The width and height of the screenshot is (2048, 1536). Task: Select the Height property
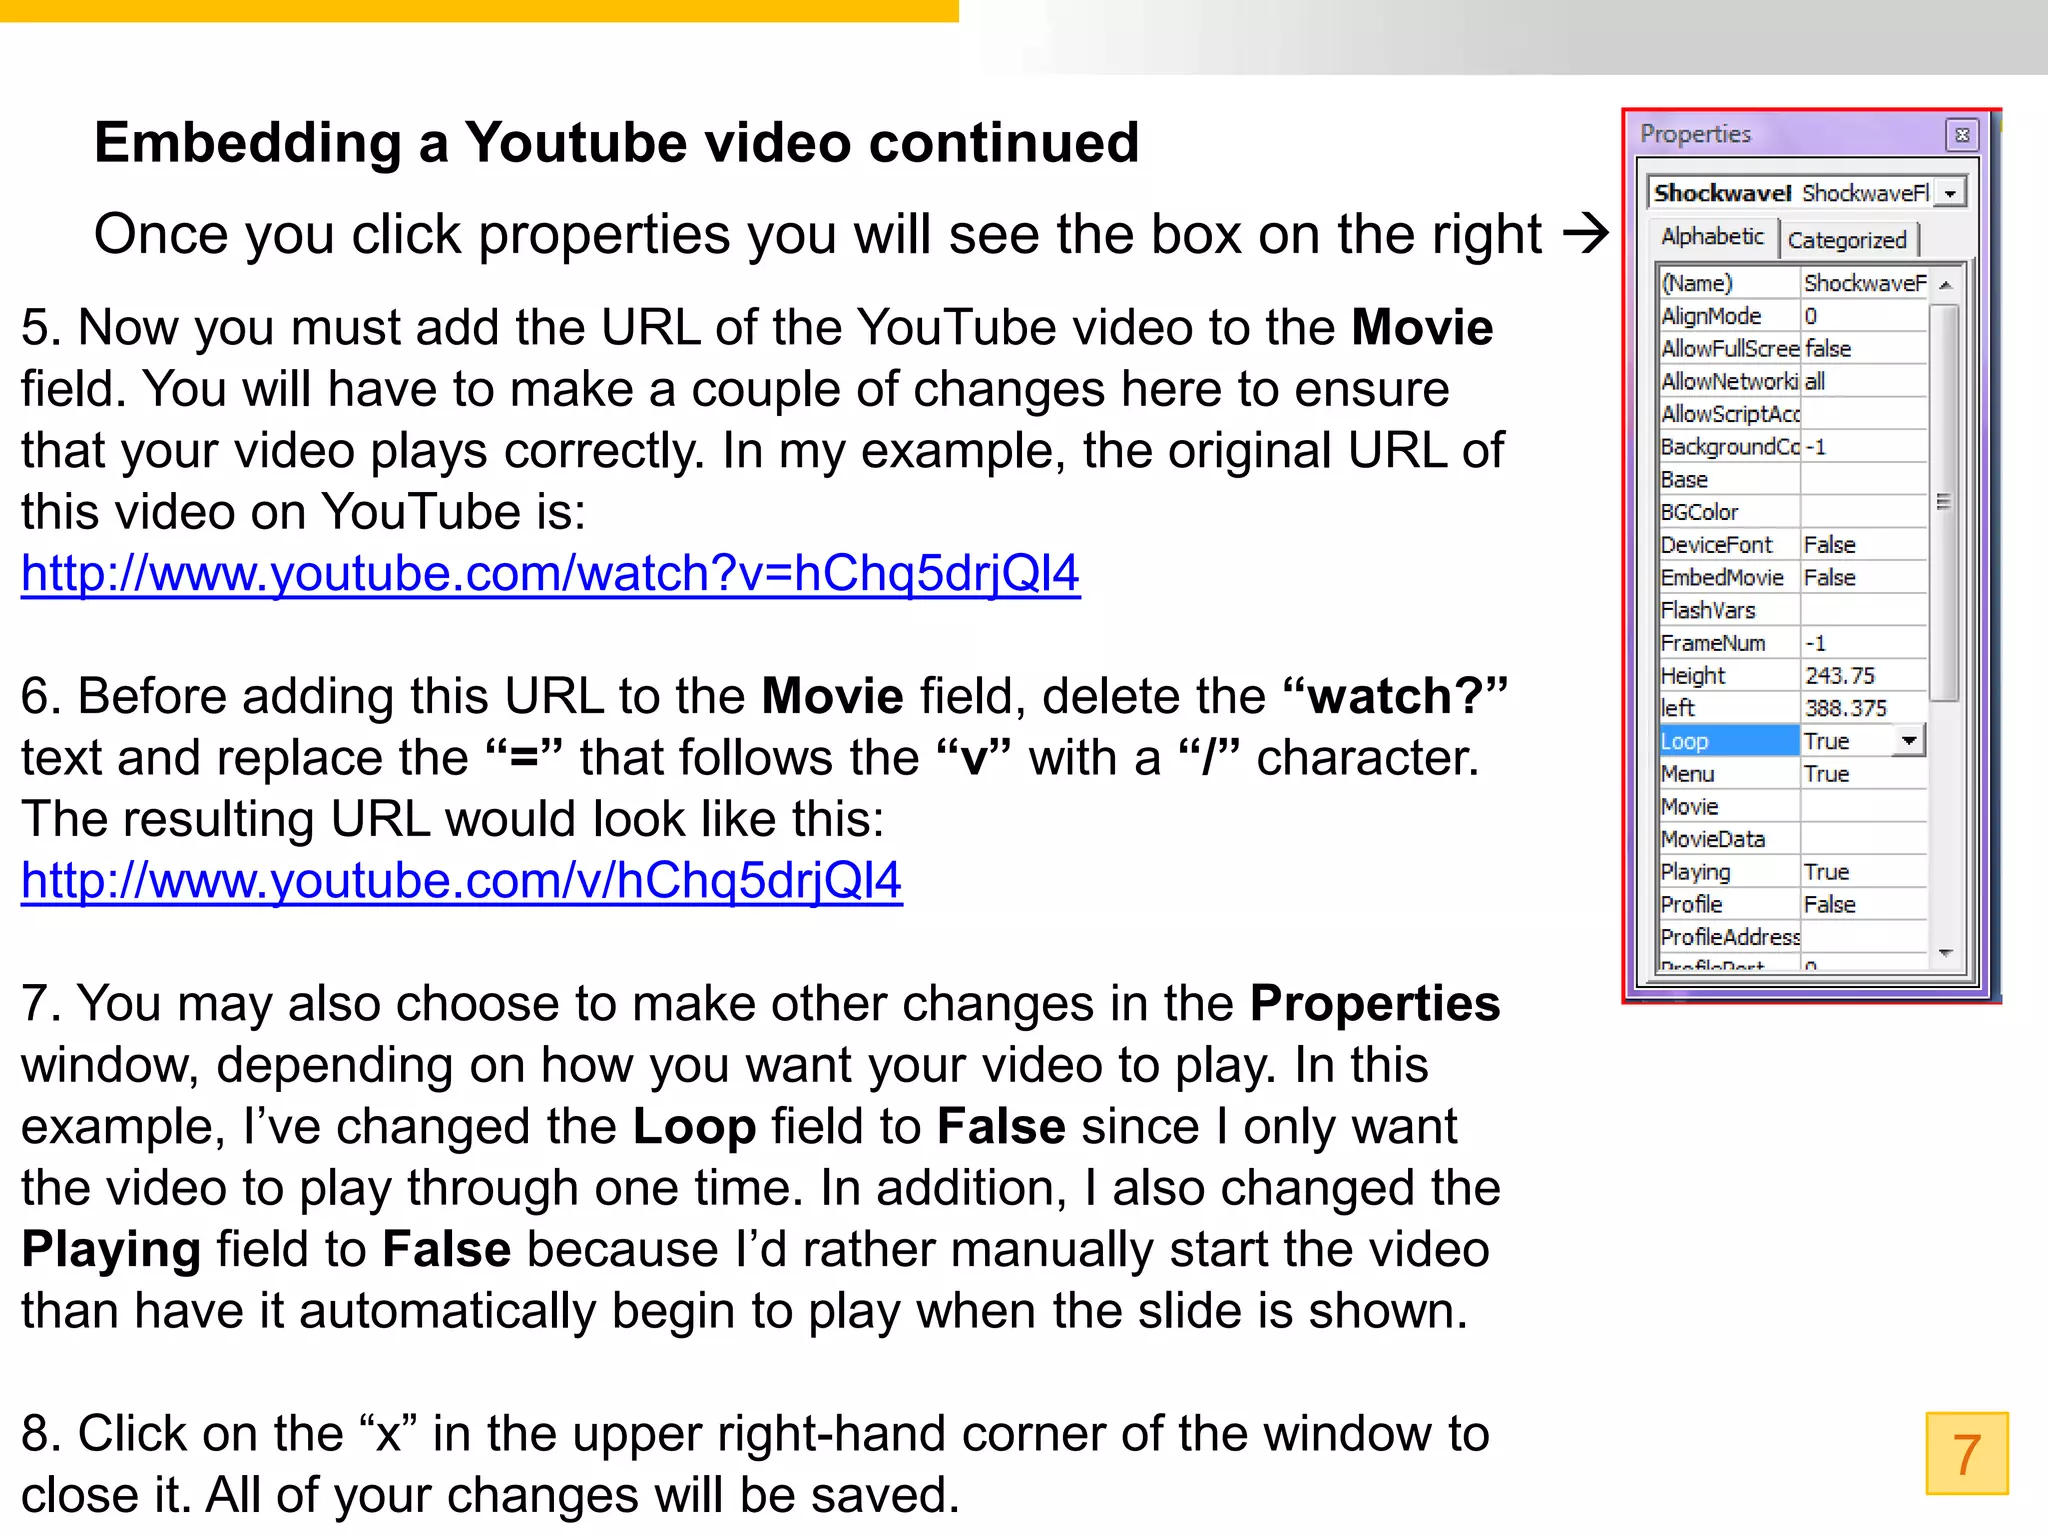1729,675
